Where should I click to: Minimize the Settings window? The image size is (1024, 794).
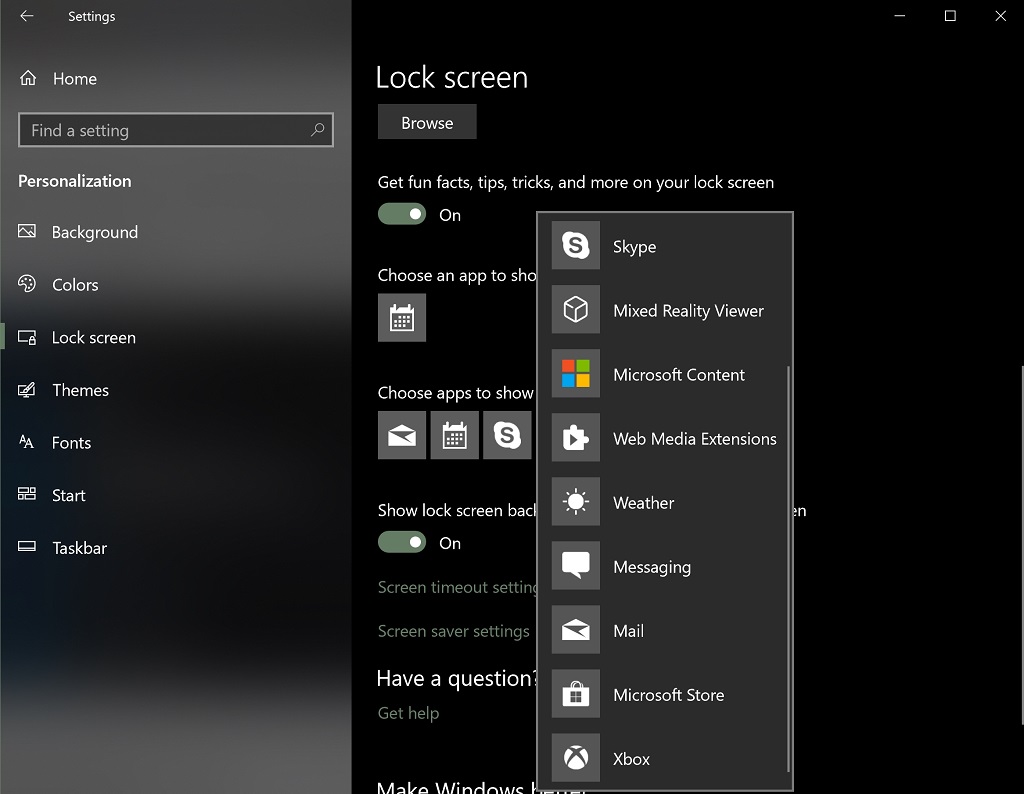coord(900,16)
